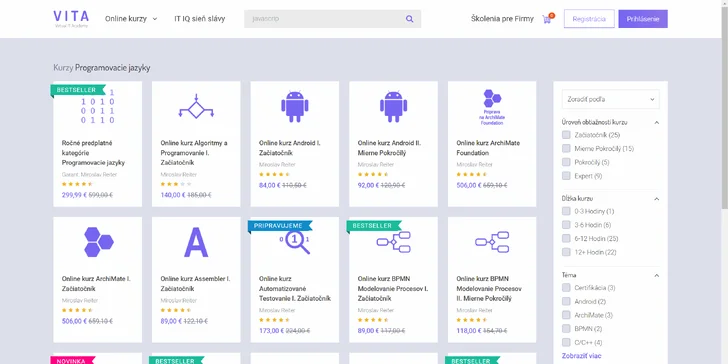Viewport: 728px width, 364px height.
Task: Click Android robot icon of Android II. course
Action: pos(393,106)
